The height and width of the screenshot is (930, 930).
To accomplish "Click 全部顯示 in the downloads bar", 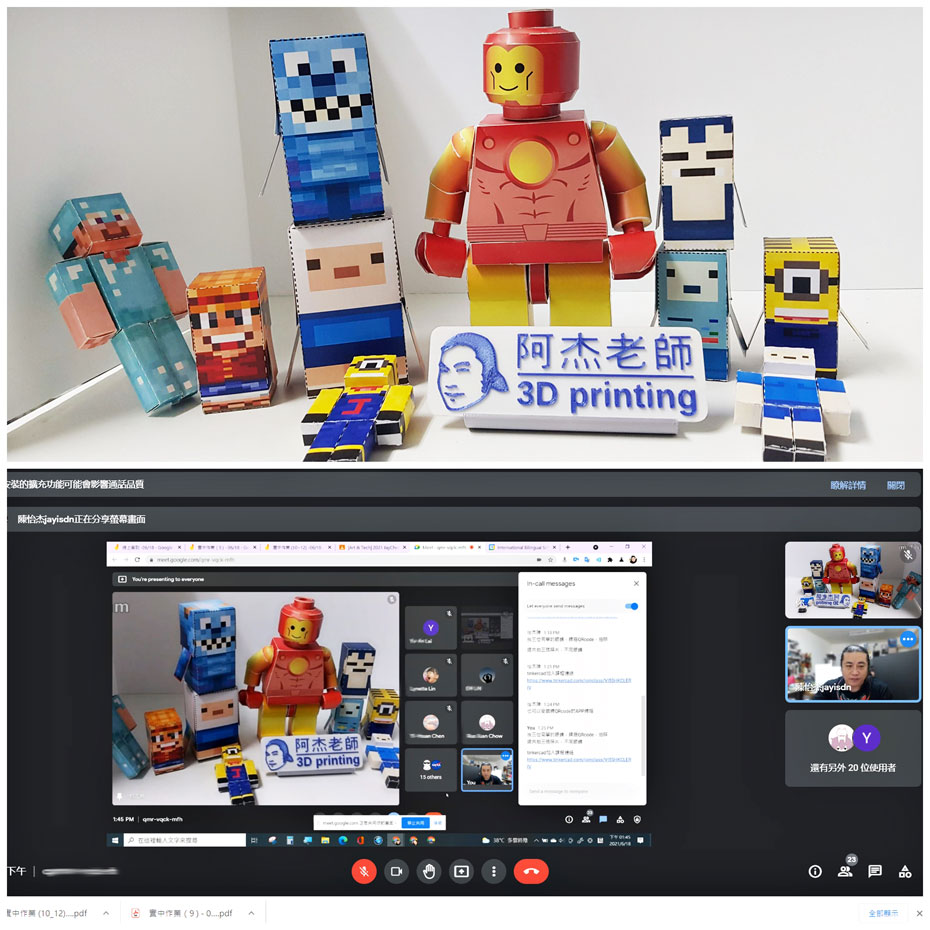I will click(x=883, y=913).
